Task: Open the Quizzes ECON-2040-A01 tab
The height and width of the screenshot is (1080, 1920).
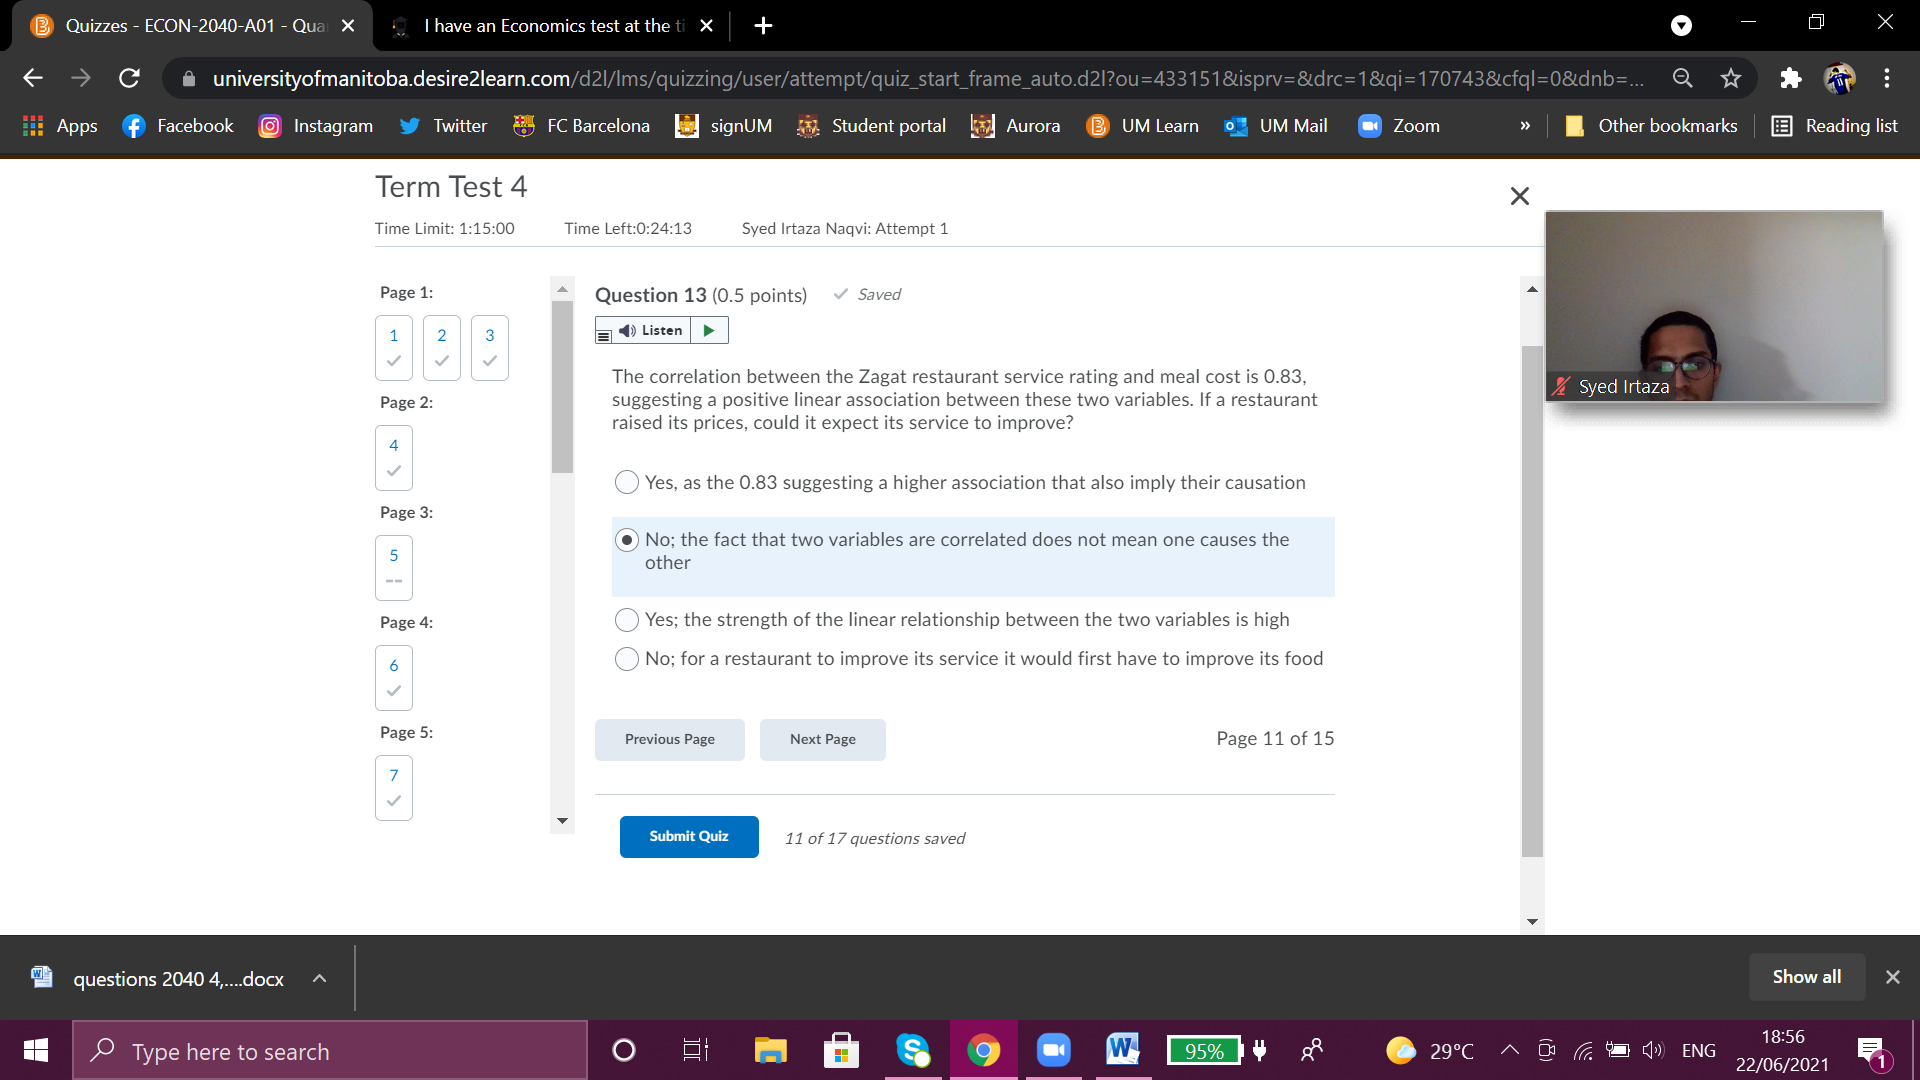Action: (x=190, y=26)
